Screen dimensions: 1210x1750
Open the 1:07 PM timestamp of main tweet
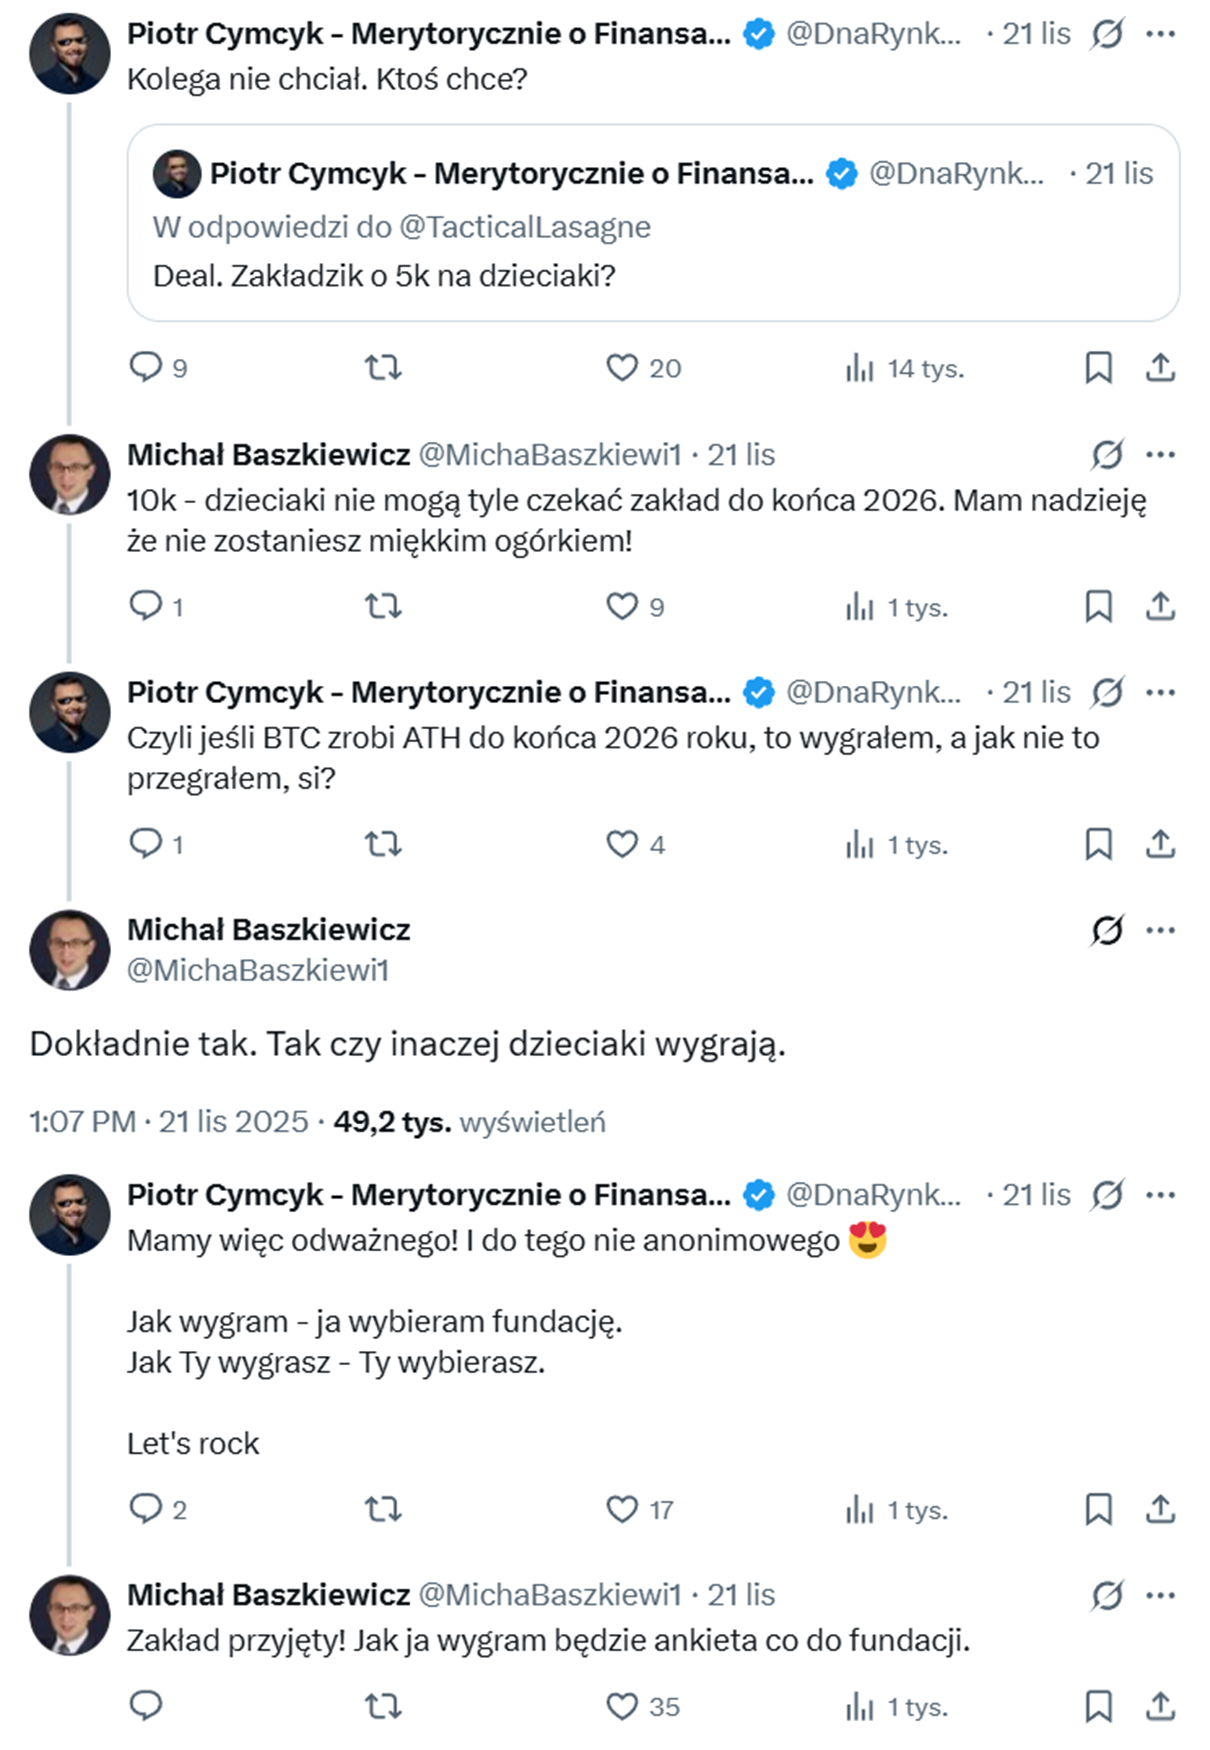[x=82, y=1122]
